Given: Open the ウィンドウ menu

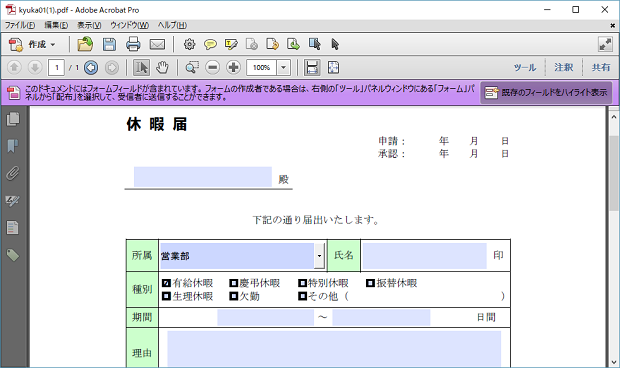Looking at the screenshot, I should click(129, 25).
